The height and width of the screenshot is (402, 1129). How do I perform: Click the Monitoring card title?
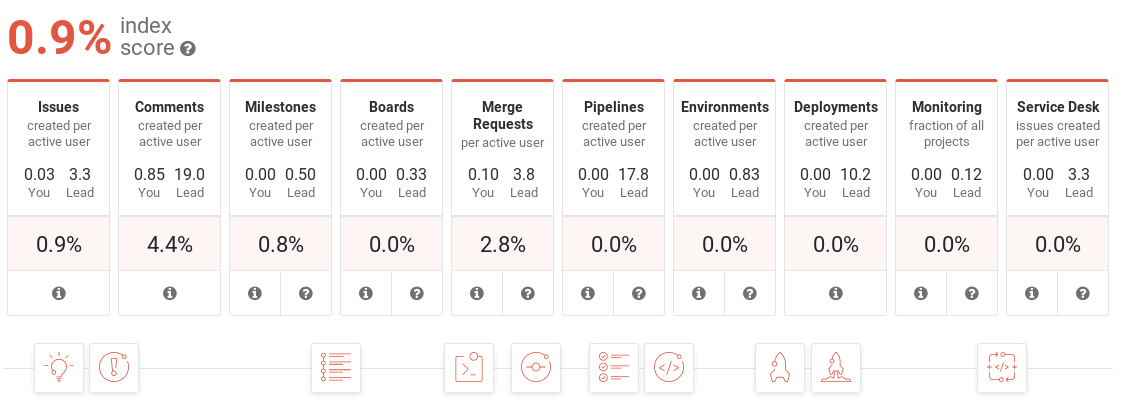[946, 107]
